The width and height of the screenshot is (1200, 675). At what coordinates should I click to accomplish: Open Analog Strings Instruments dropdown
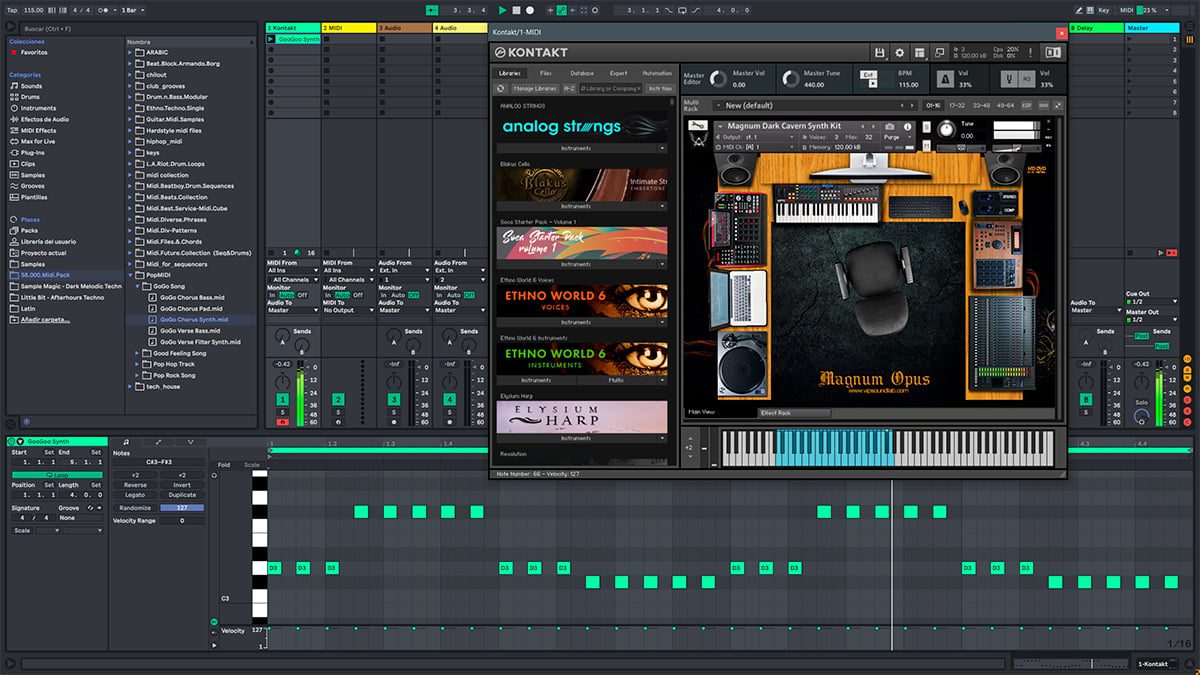581,148
